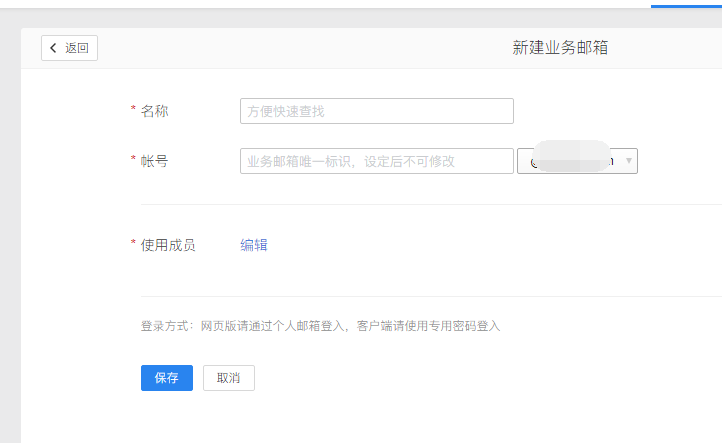Click the 帐号 field label
The height and width of the screenshot is (443, 722).
155,161
